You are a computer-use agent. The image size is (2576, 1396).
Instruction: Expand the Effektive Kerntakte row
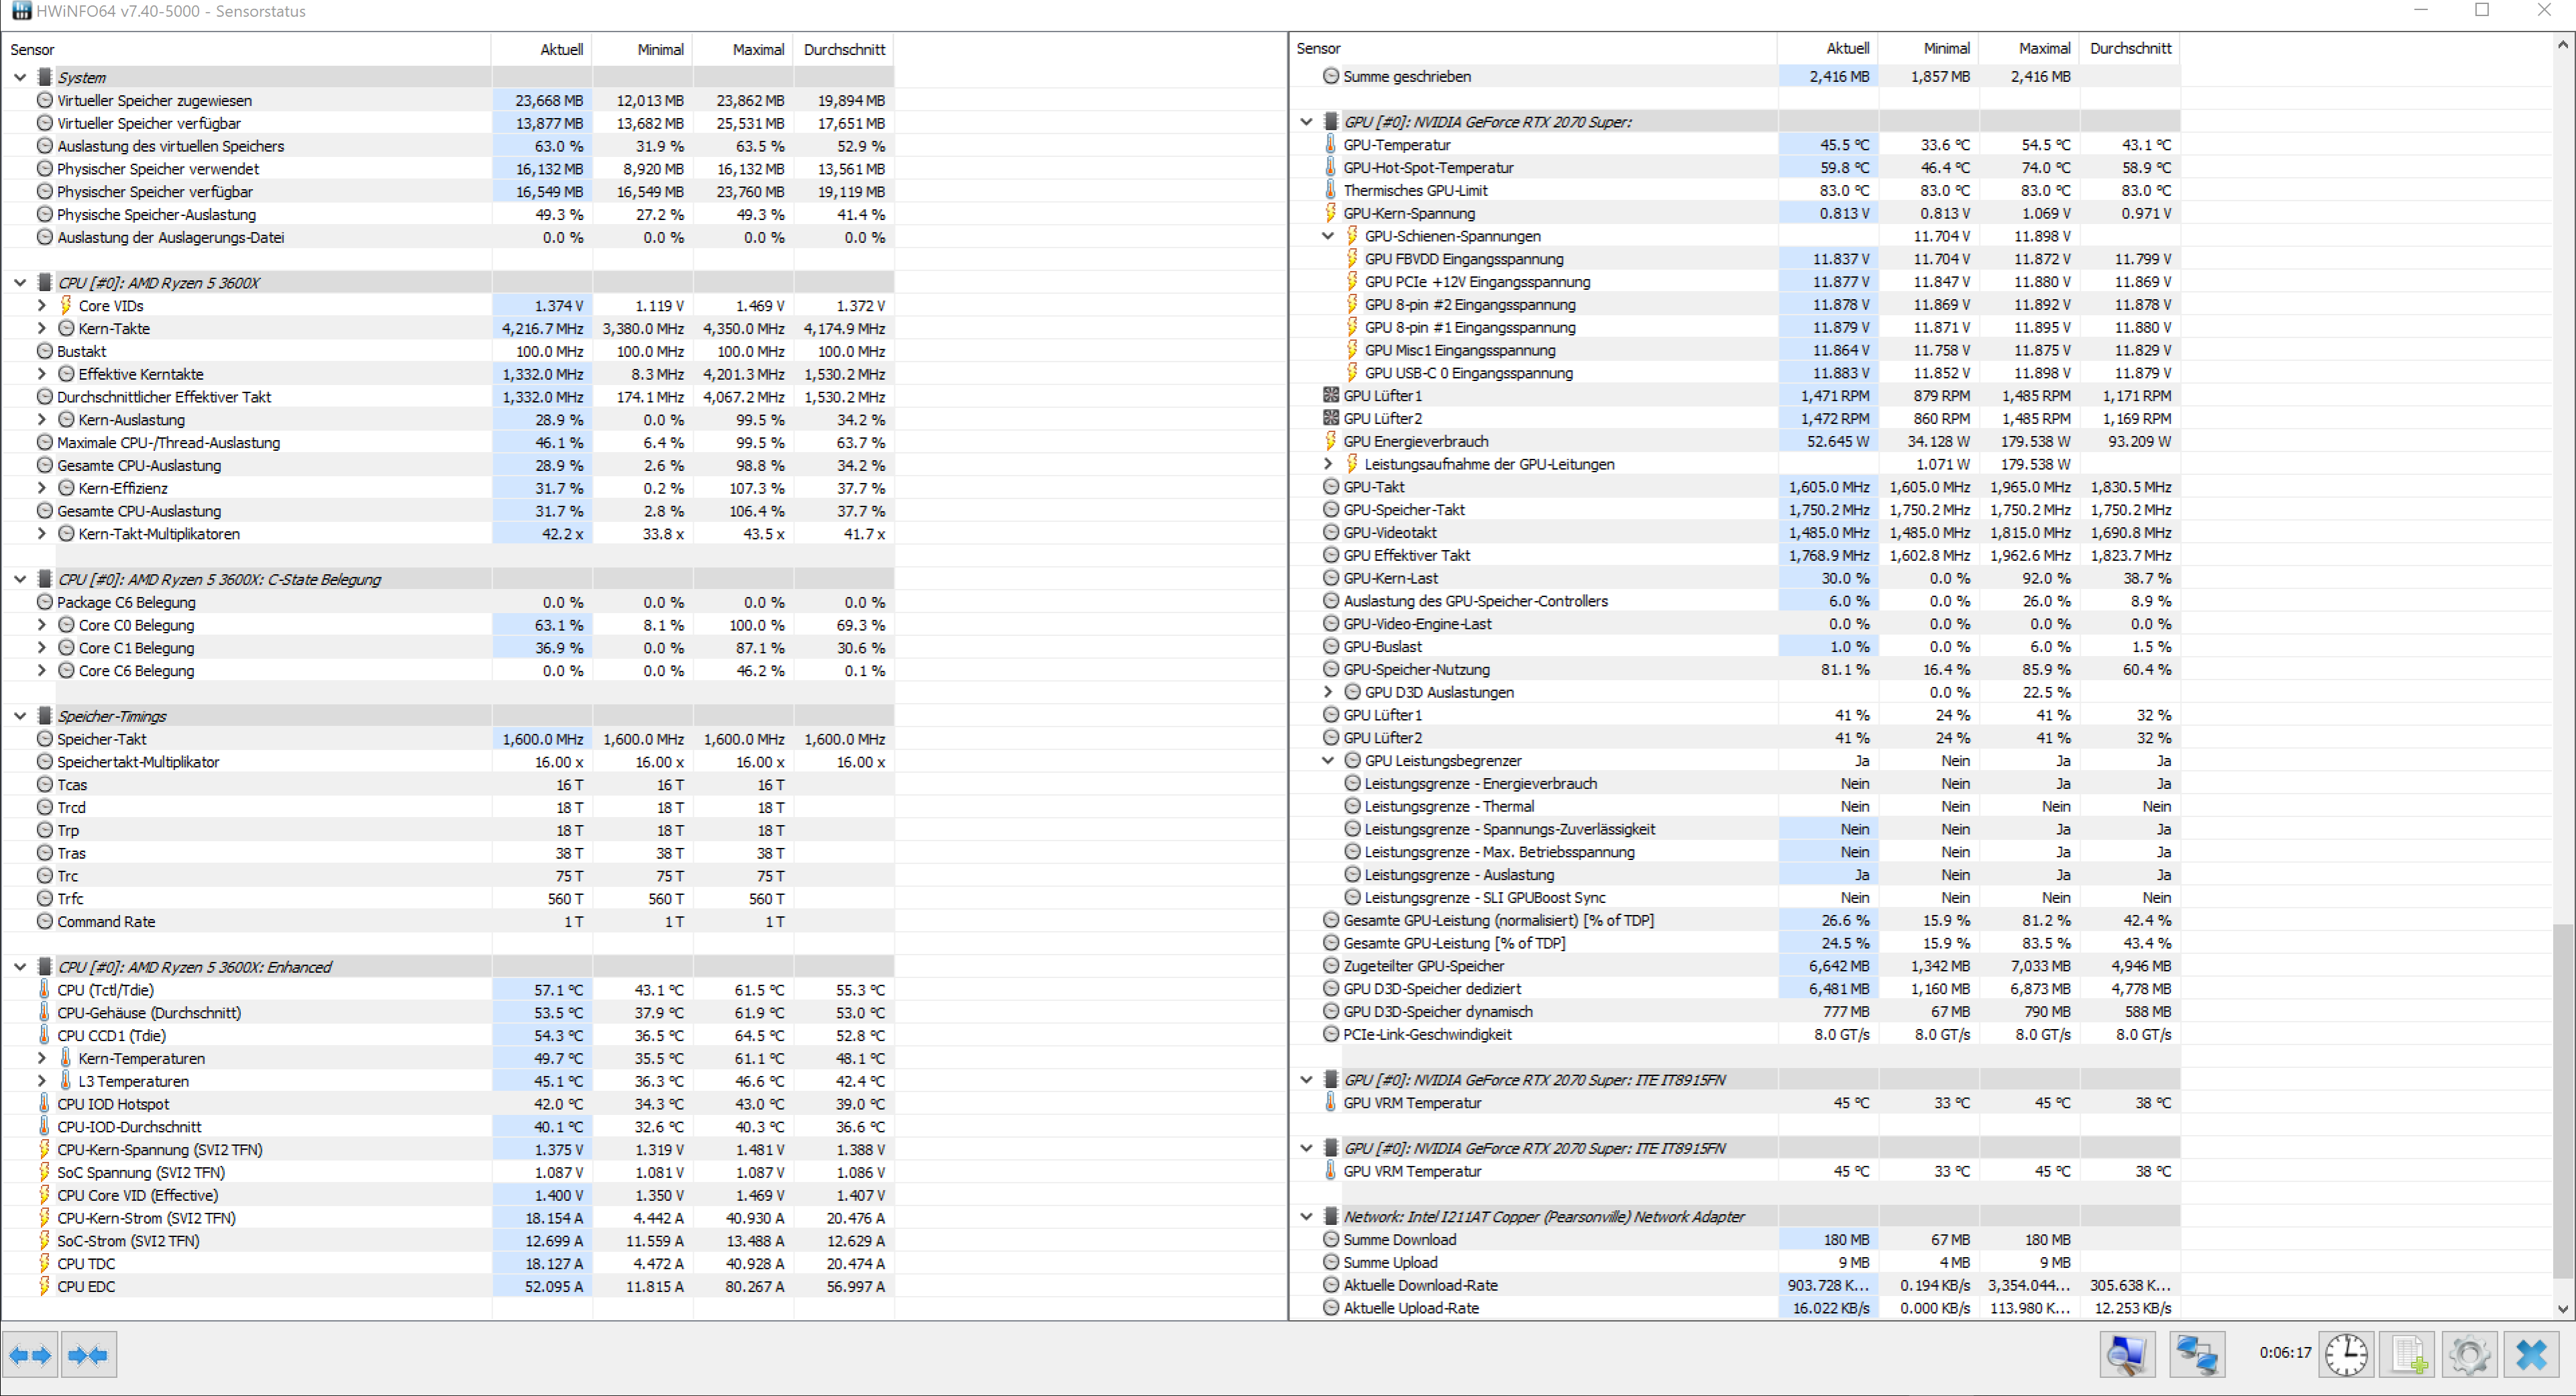click(41, 374)
